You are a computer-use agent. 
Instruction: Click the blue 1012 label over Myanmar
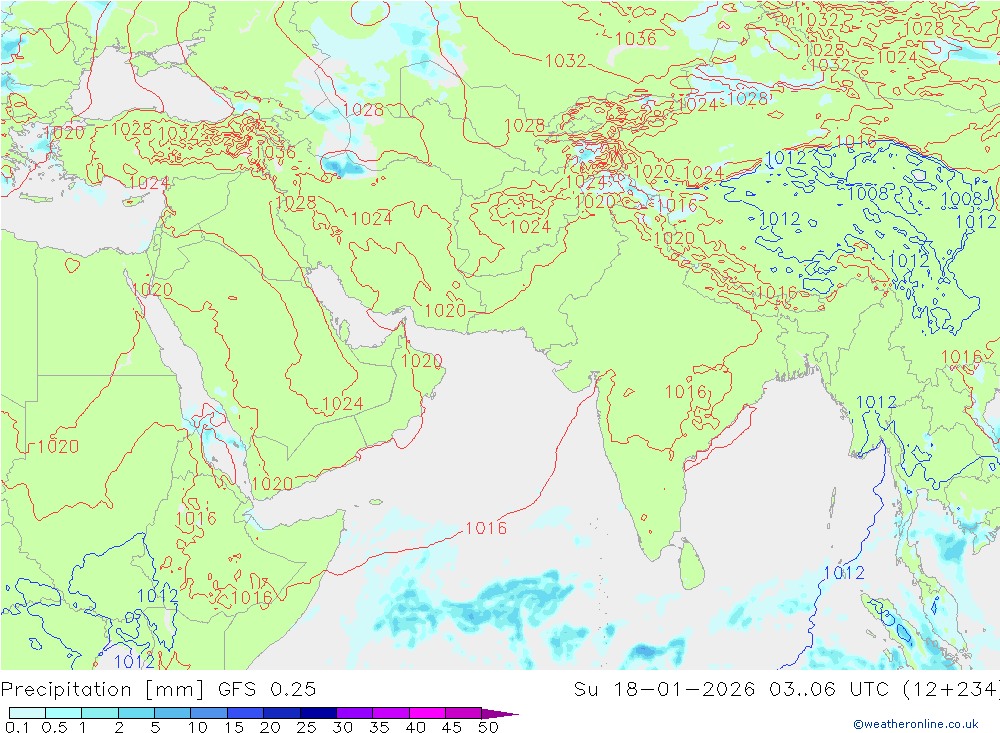pos(876,403)
